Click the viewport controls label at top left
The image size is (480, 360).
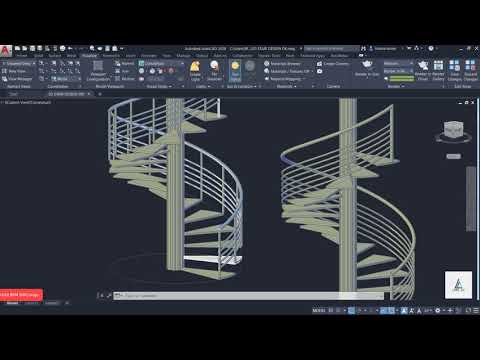pyautogui.click(x=26, y=102)
